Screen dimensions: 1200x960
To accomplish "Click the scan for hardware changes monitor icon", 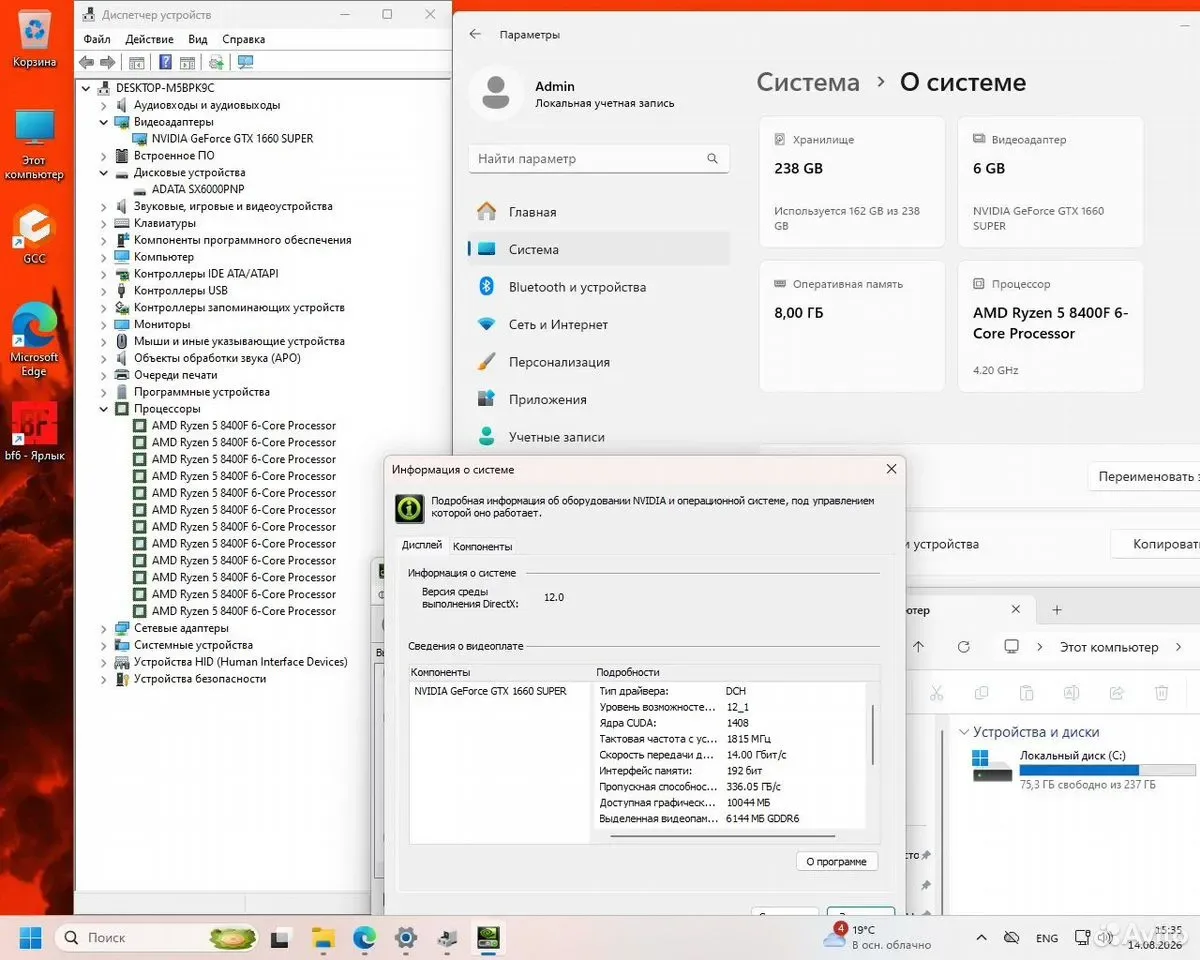I will [245, 62].
